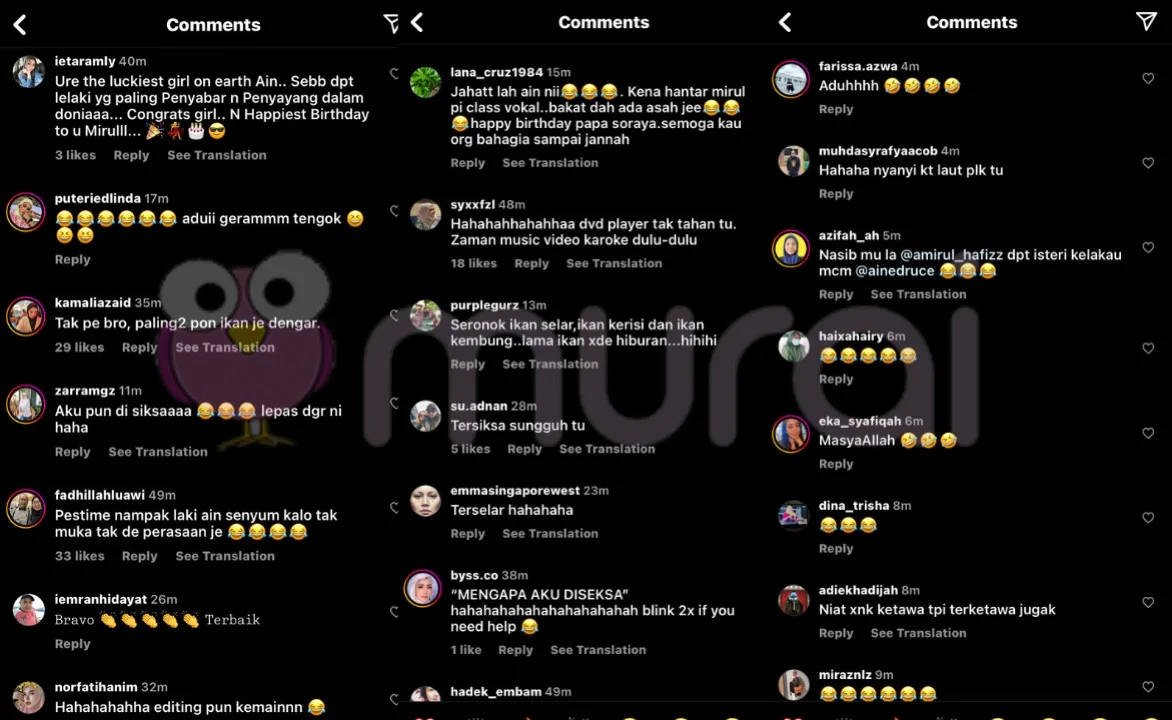Expand translation of ietaramly's comment
Viewport: 1172px width, 720px height.
click(217, 156)
